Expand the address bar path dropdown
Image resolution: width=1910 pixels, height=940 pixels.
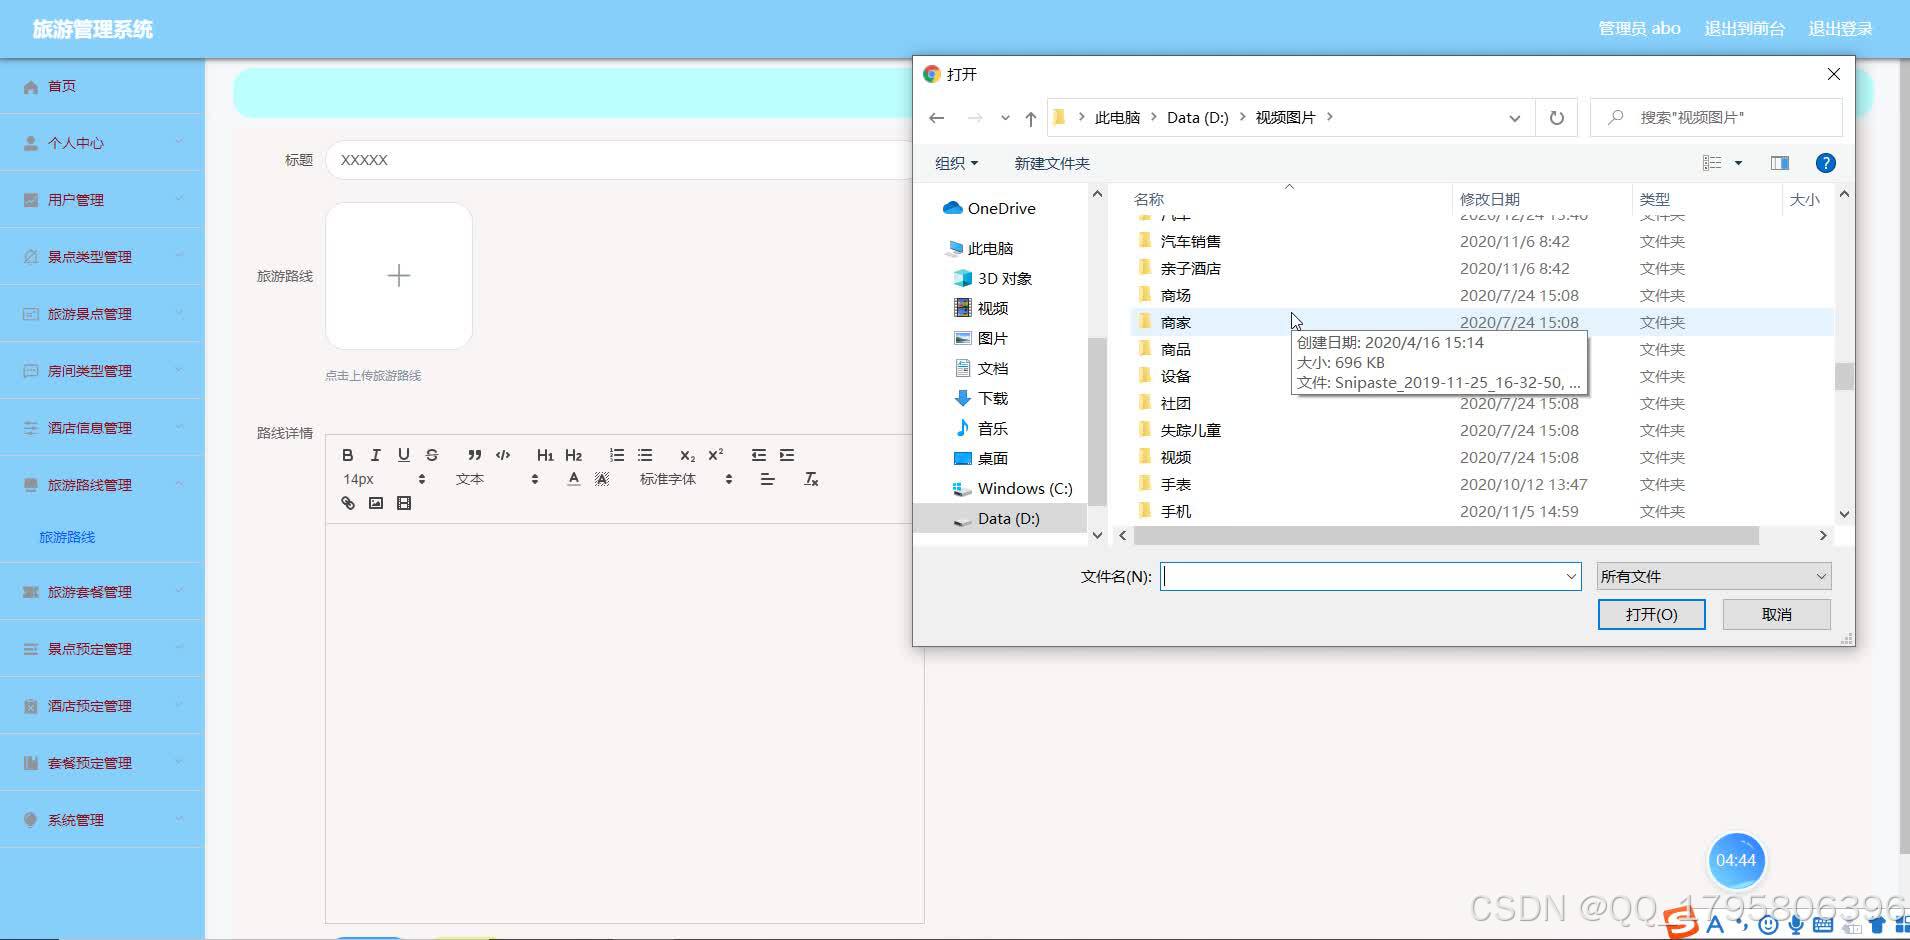point(1514,118)
